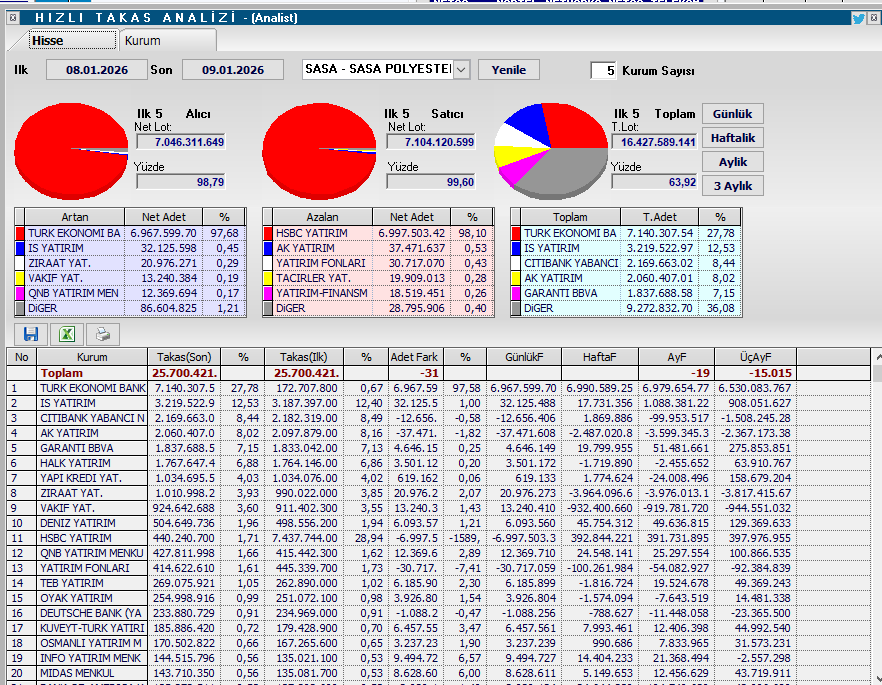Close the Hızlı Takas Analizi window
The height and width of the screenshot is (685, 882).
pyautogui.click(x=873, y=17)
